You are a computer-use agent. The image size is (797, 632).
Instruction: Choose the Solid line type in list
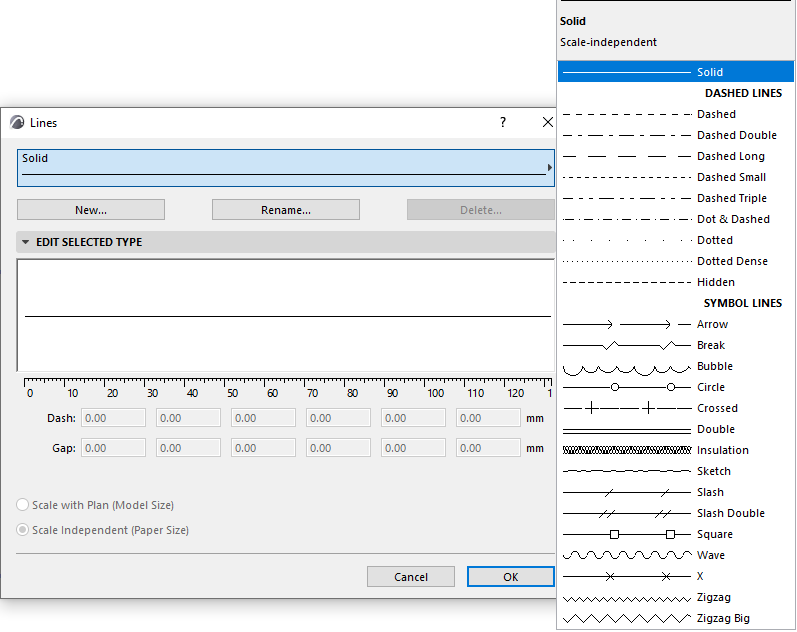[676, 72]
